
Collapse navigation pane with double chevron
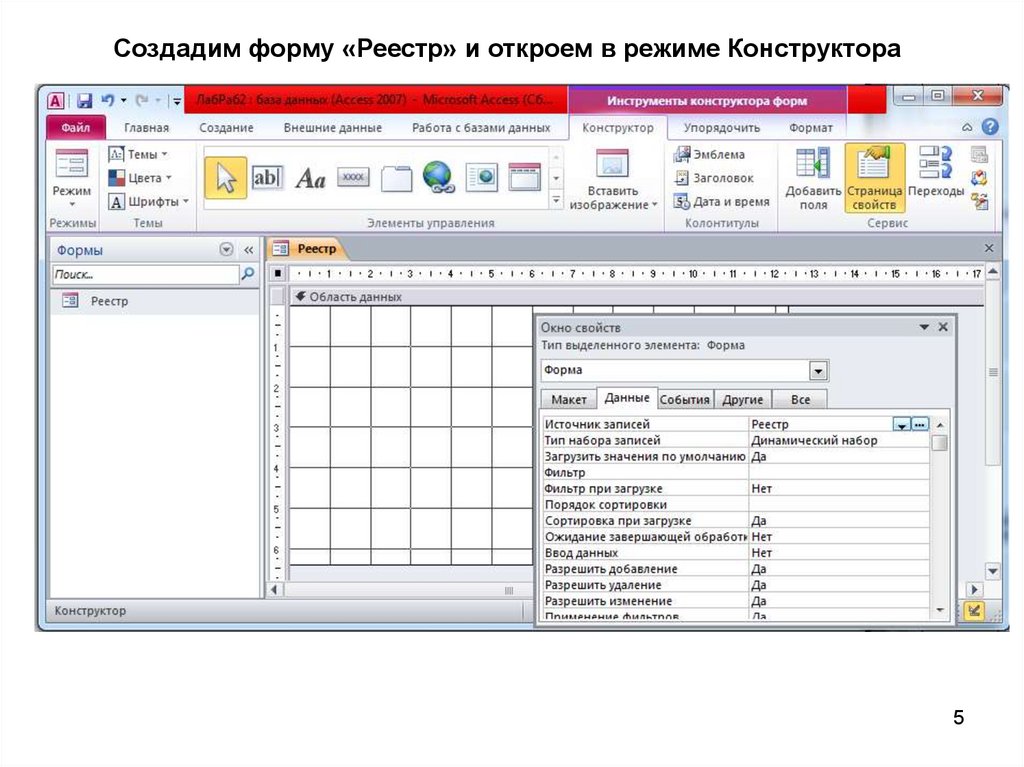click(x=248, y=250)
